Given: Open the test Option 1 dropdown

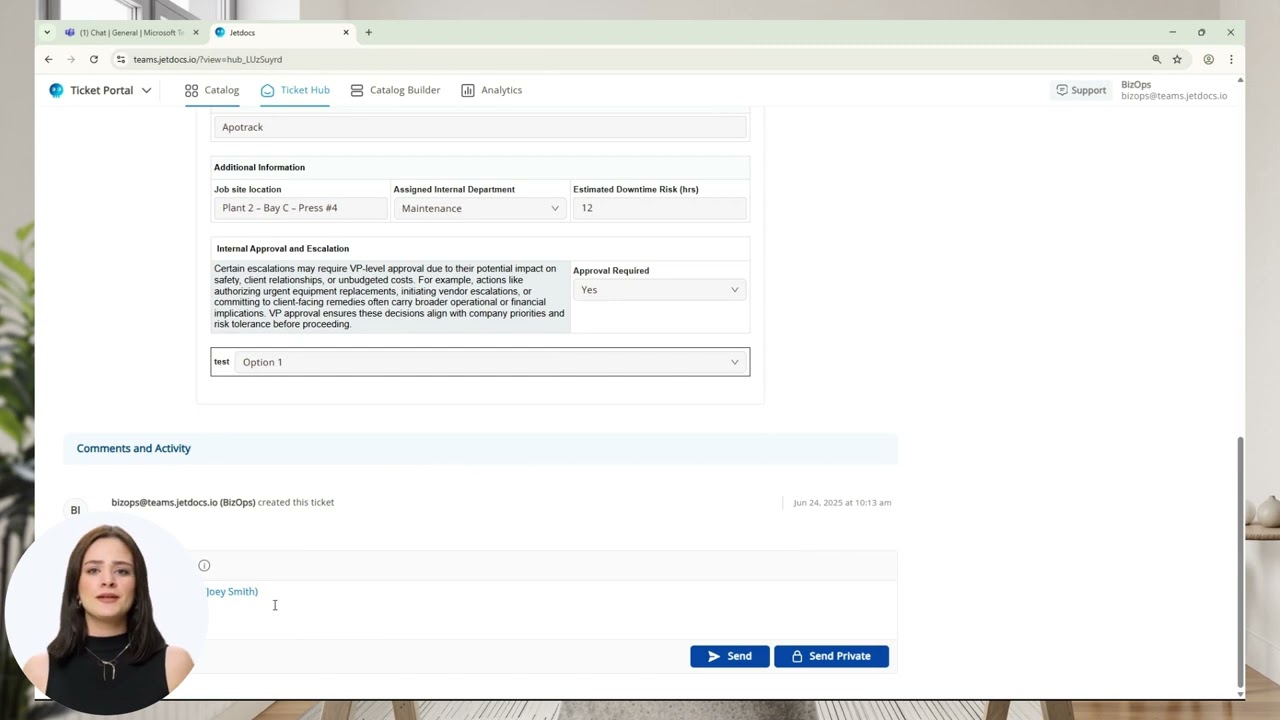Looking at the screenshot, I should point(491,362).
